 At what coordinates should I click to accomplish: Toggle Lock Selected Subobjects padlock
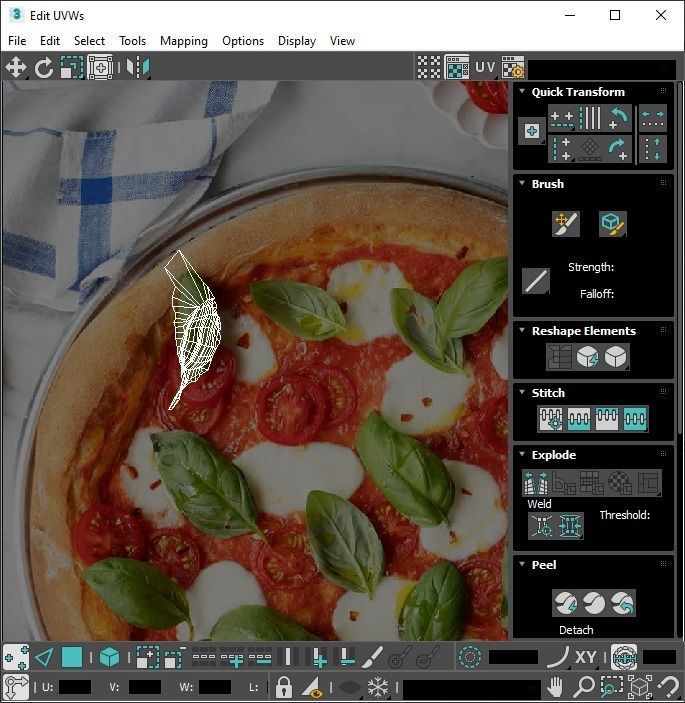[283, 686]
